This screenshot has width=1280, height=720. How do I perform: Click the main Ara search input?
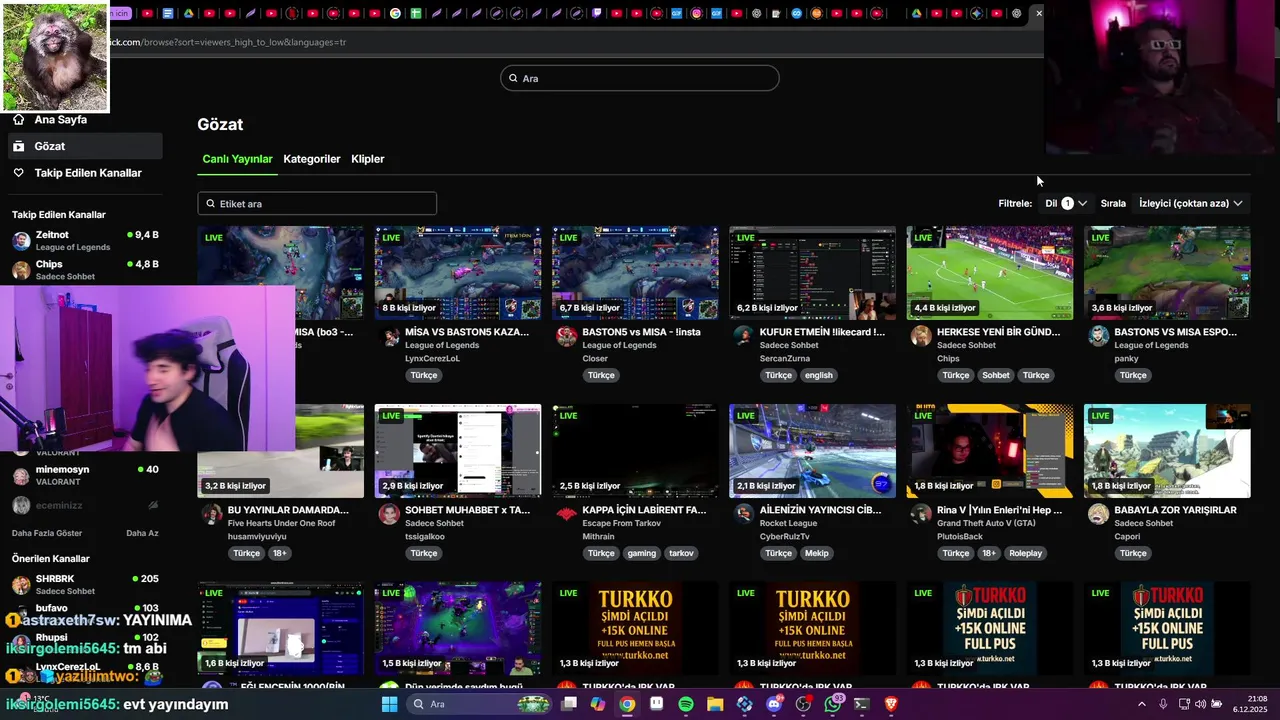pos(640,78)
